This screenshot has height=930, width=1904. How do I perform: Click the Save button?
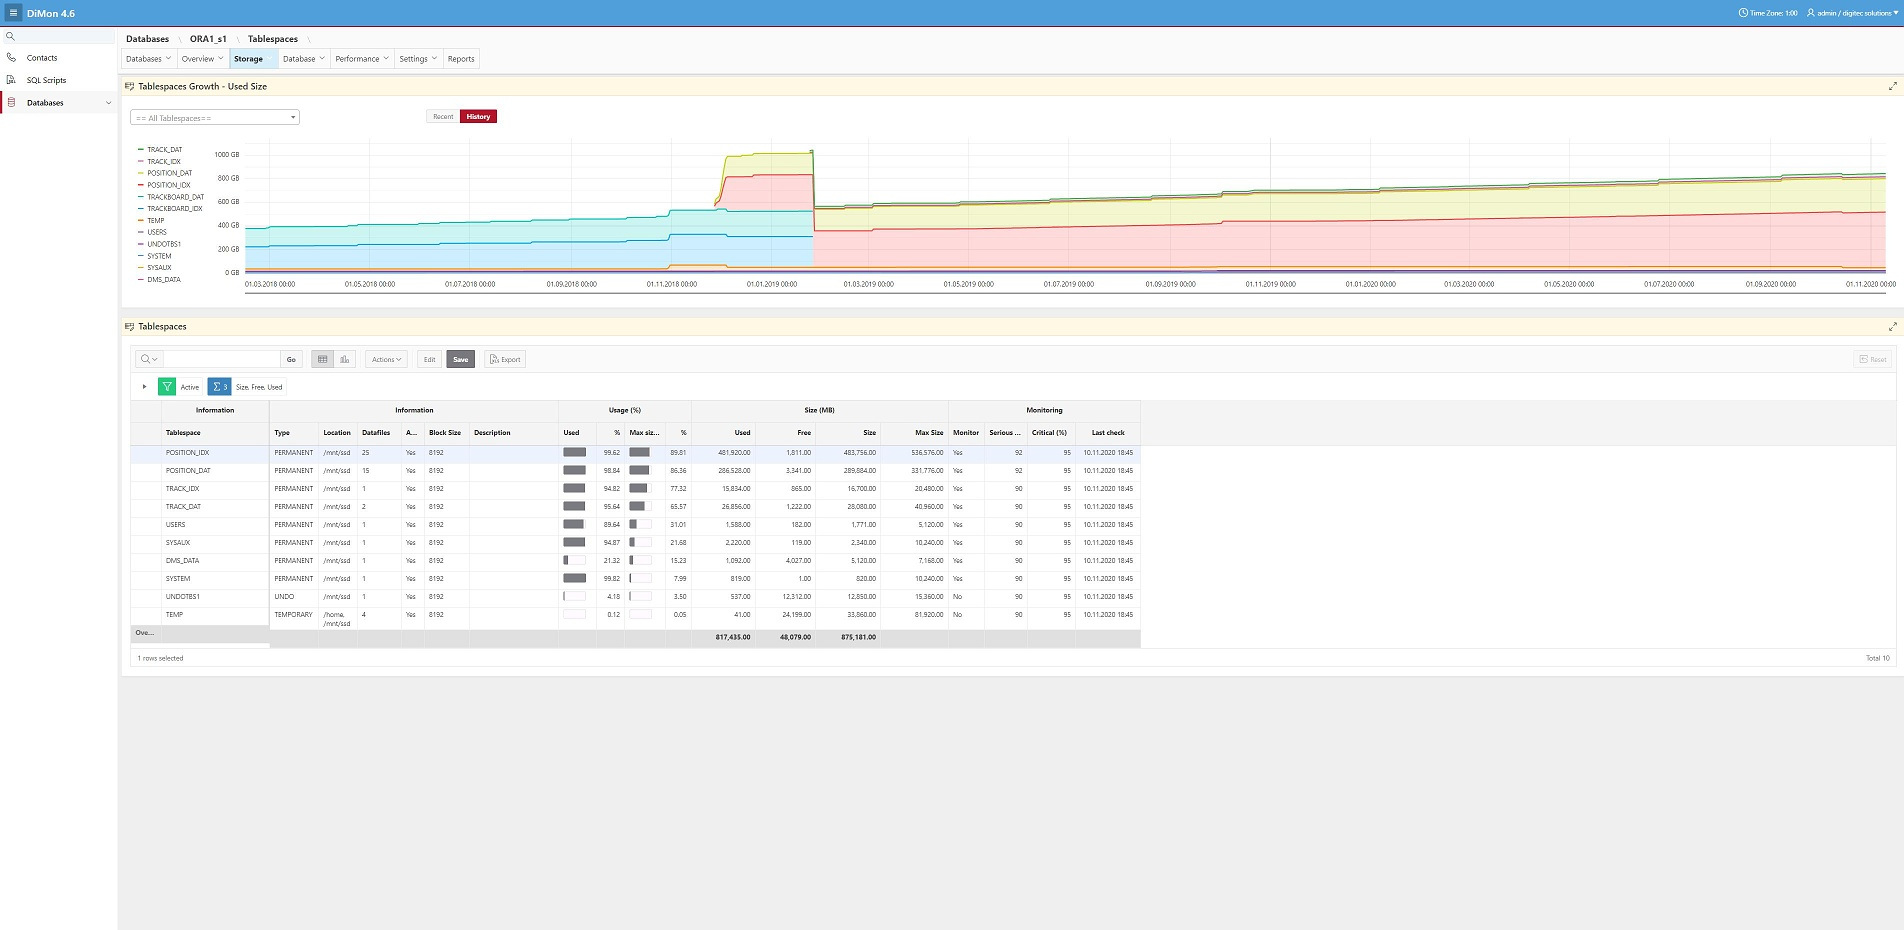tap(460, 359)
